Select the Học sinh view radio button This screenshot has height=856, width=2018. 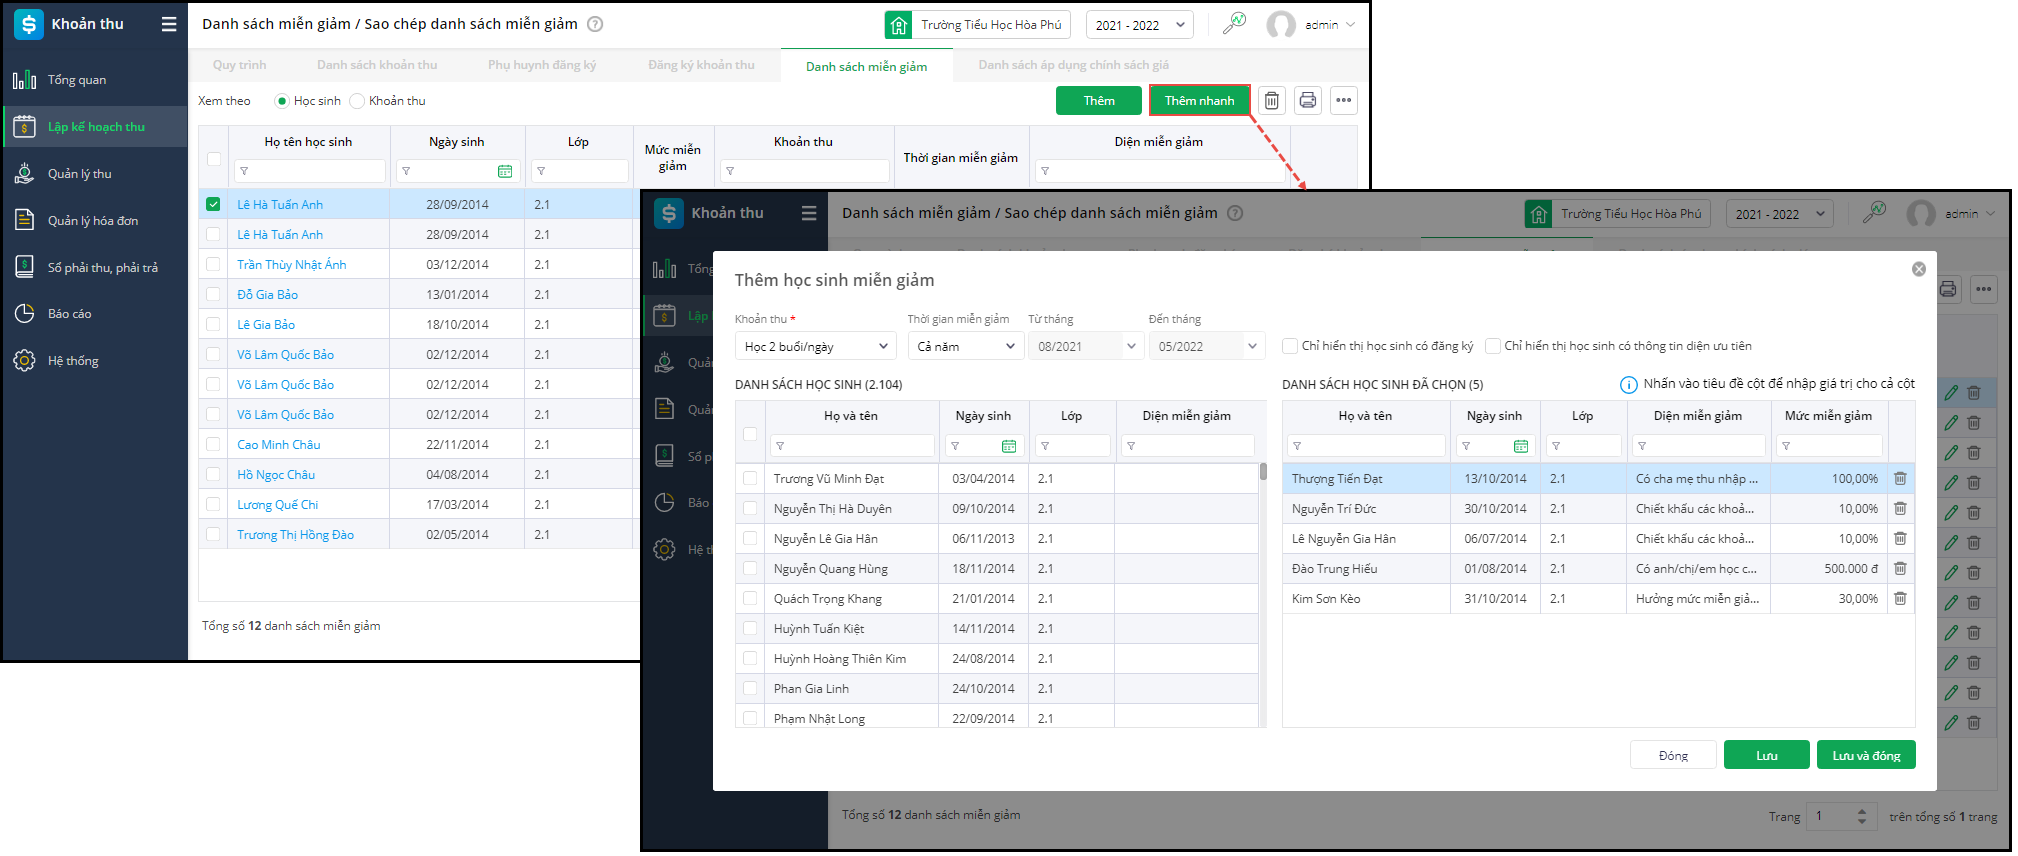point(282,101)
